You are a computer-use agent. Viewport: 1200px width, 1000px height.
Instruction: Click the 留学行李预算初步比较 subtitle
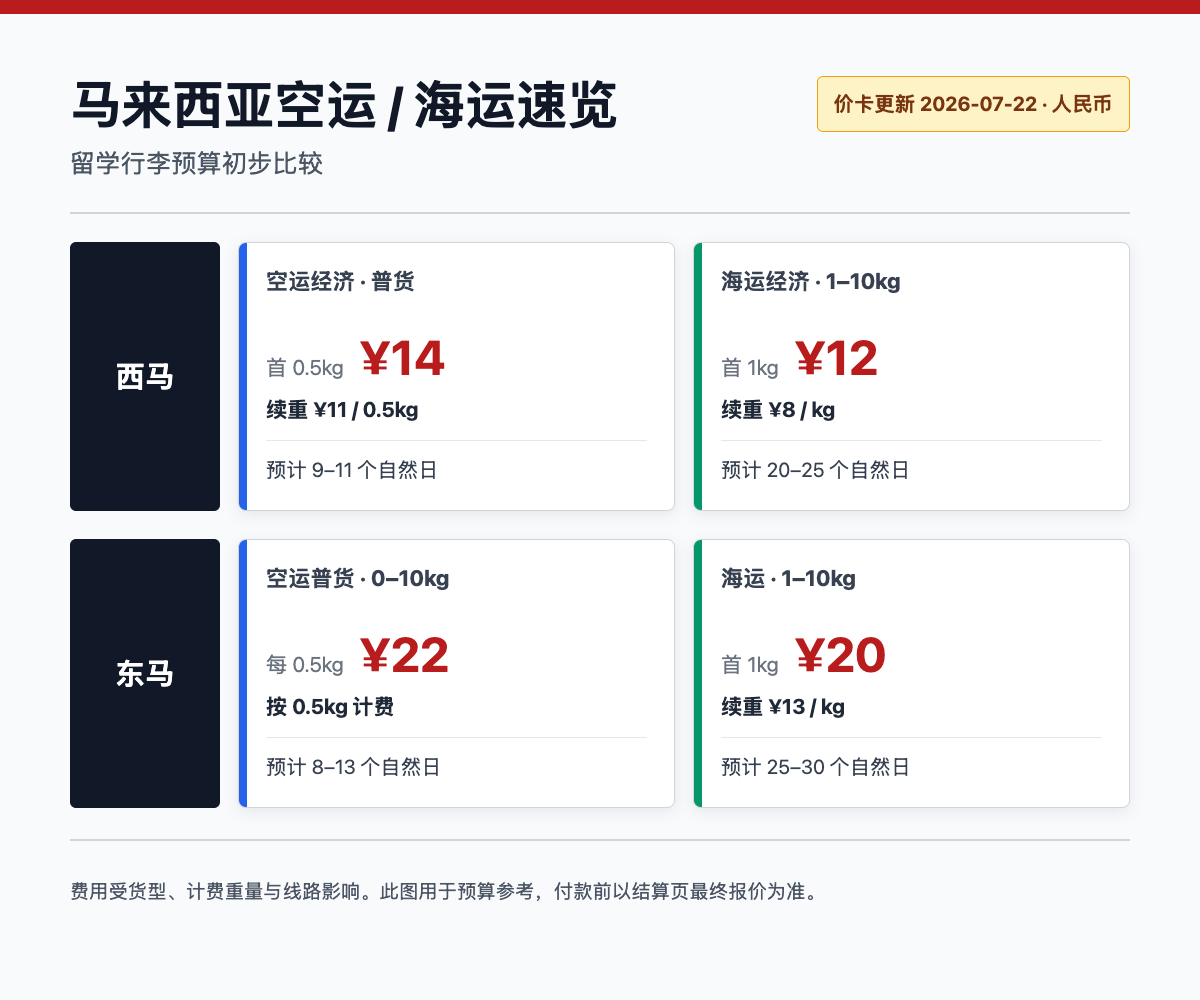(197, 163)
